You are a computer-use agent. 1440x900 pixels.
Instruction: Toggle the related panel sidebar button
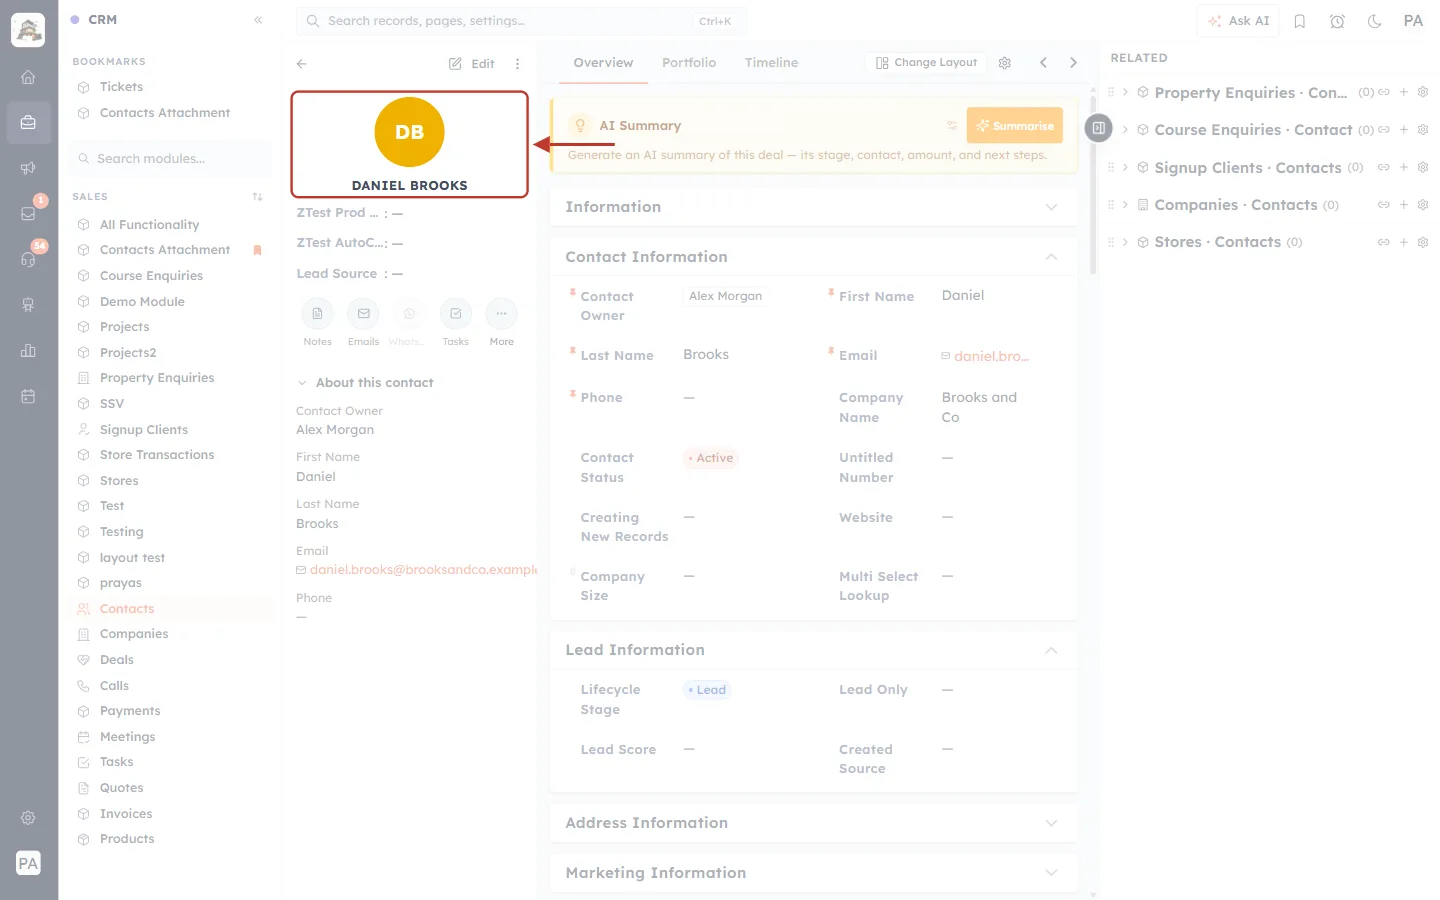pos(1098,128)
